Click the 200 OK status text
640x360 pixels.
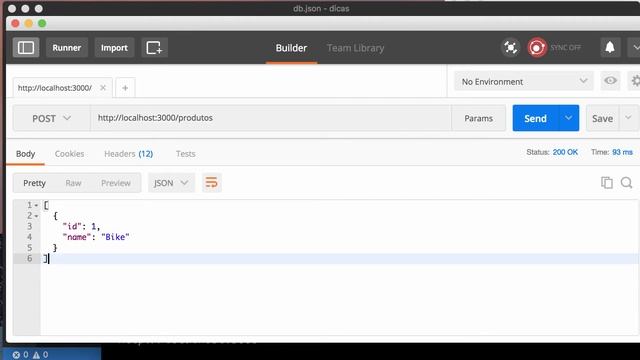tap(565, 152)
